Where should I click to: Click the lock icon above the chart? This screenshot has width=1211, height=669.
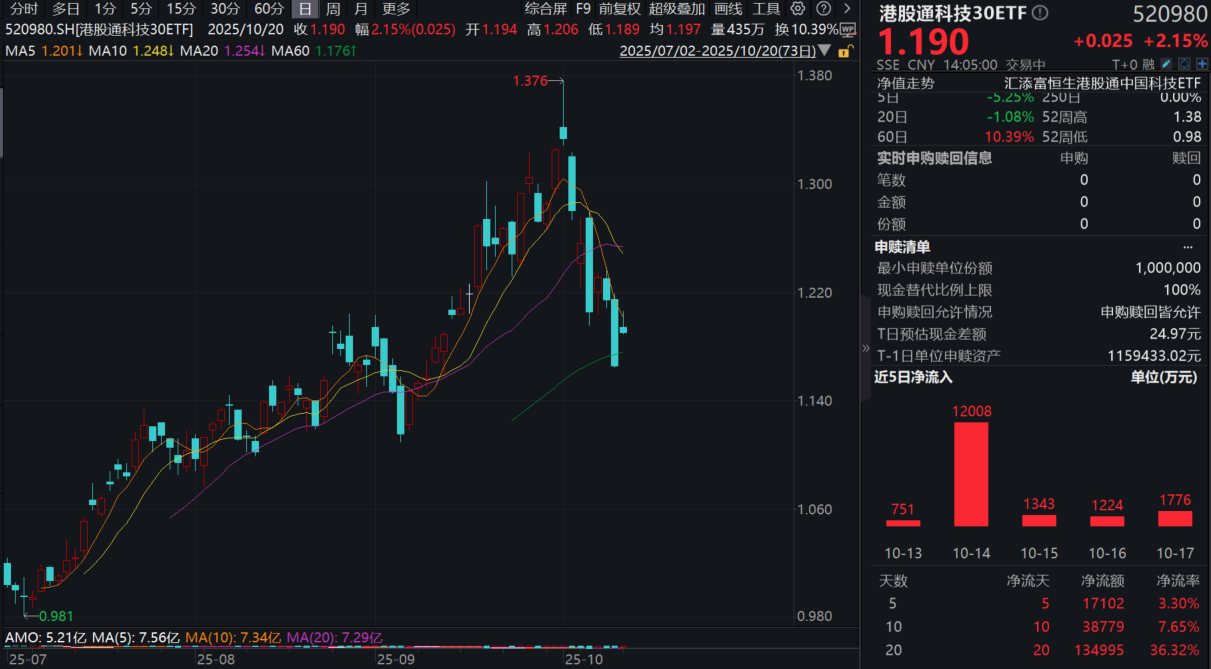845,49
